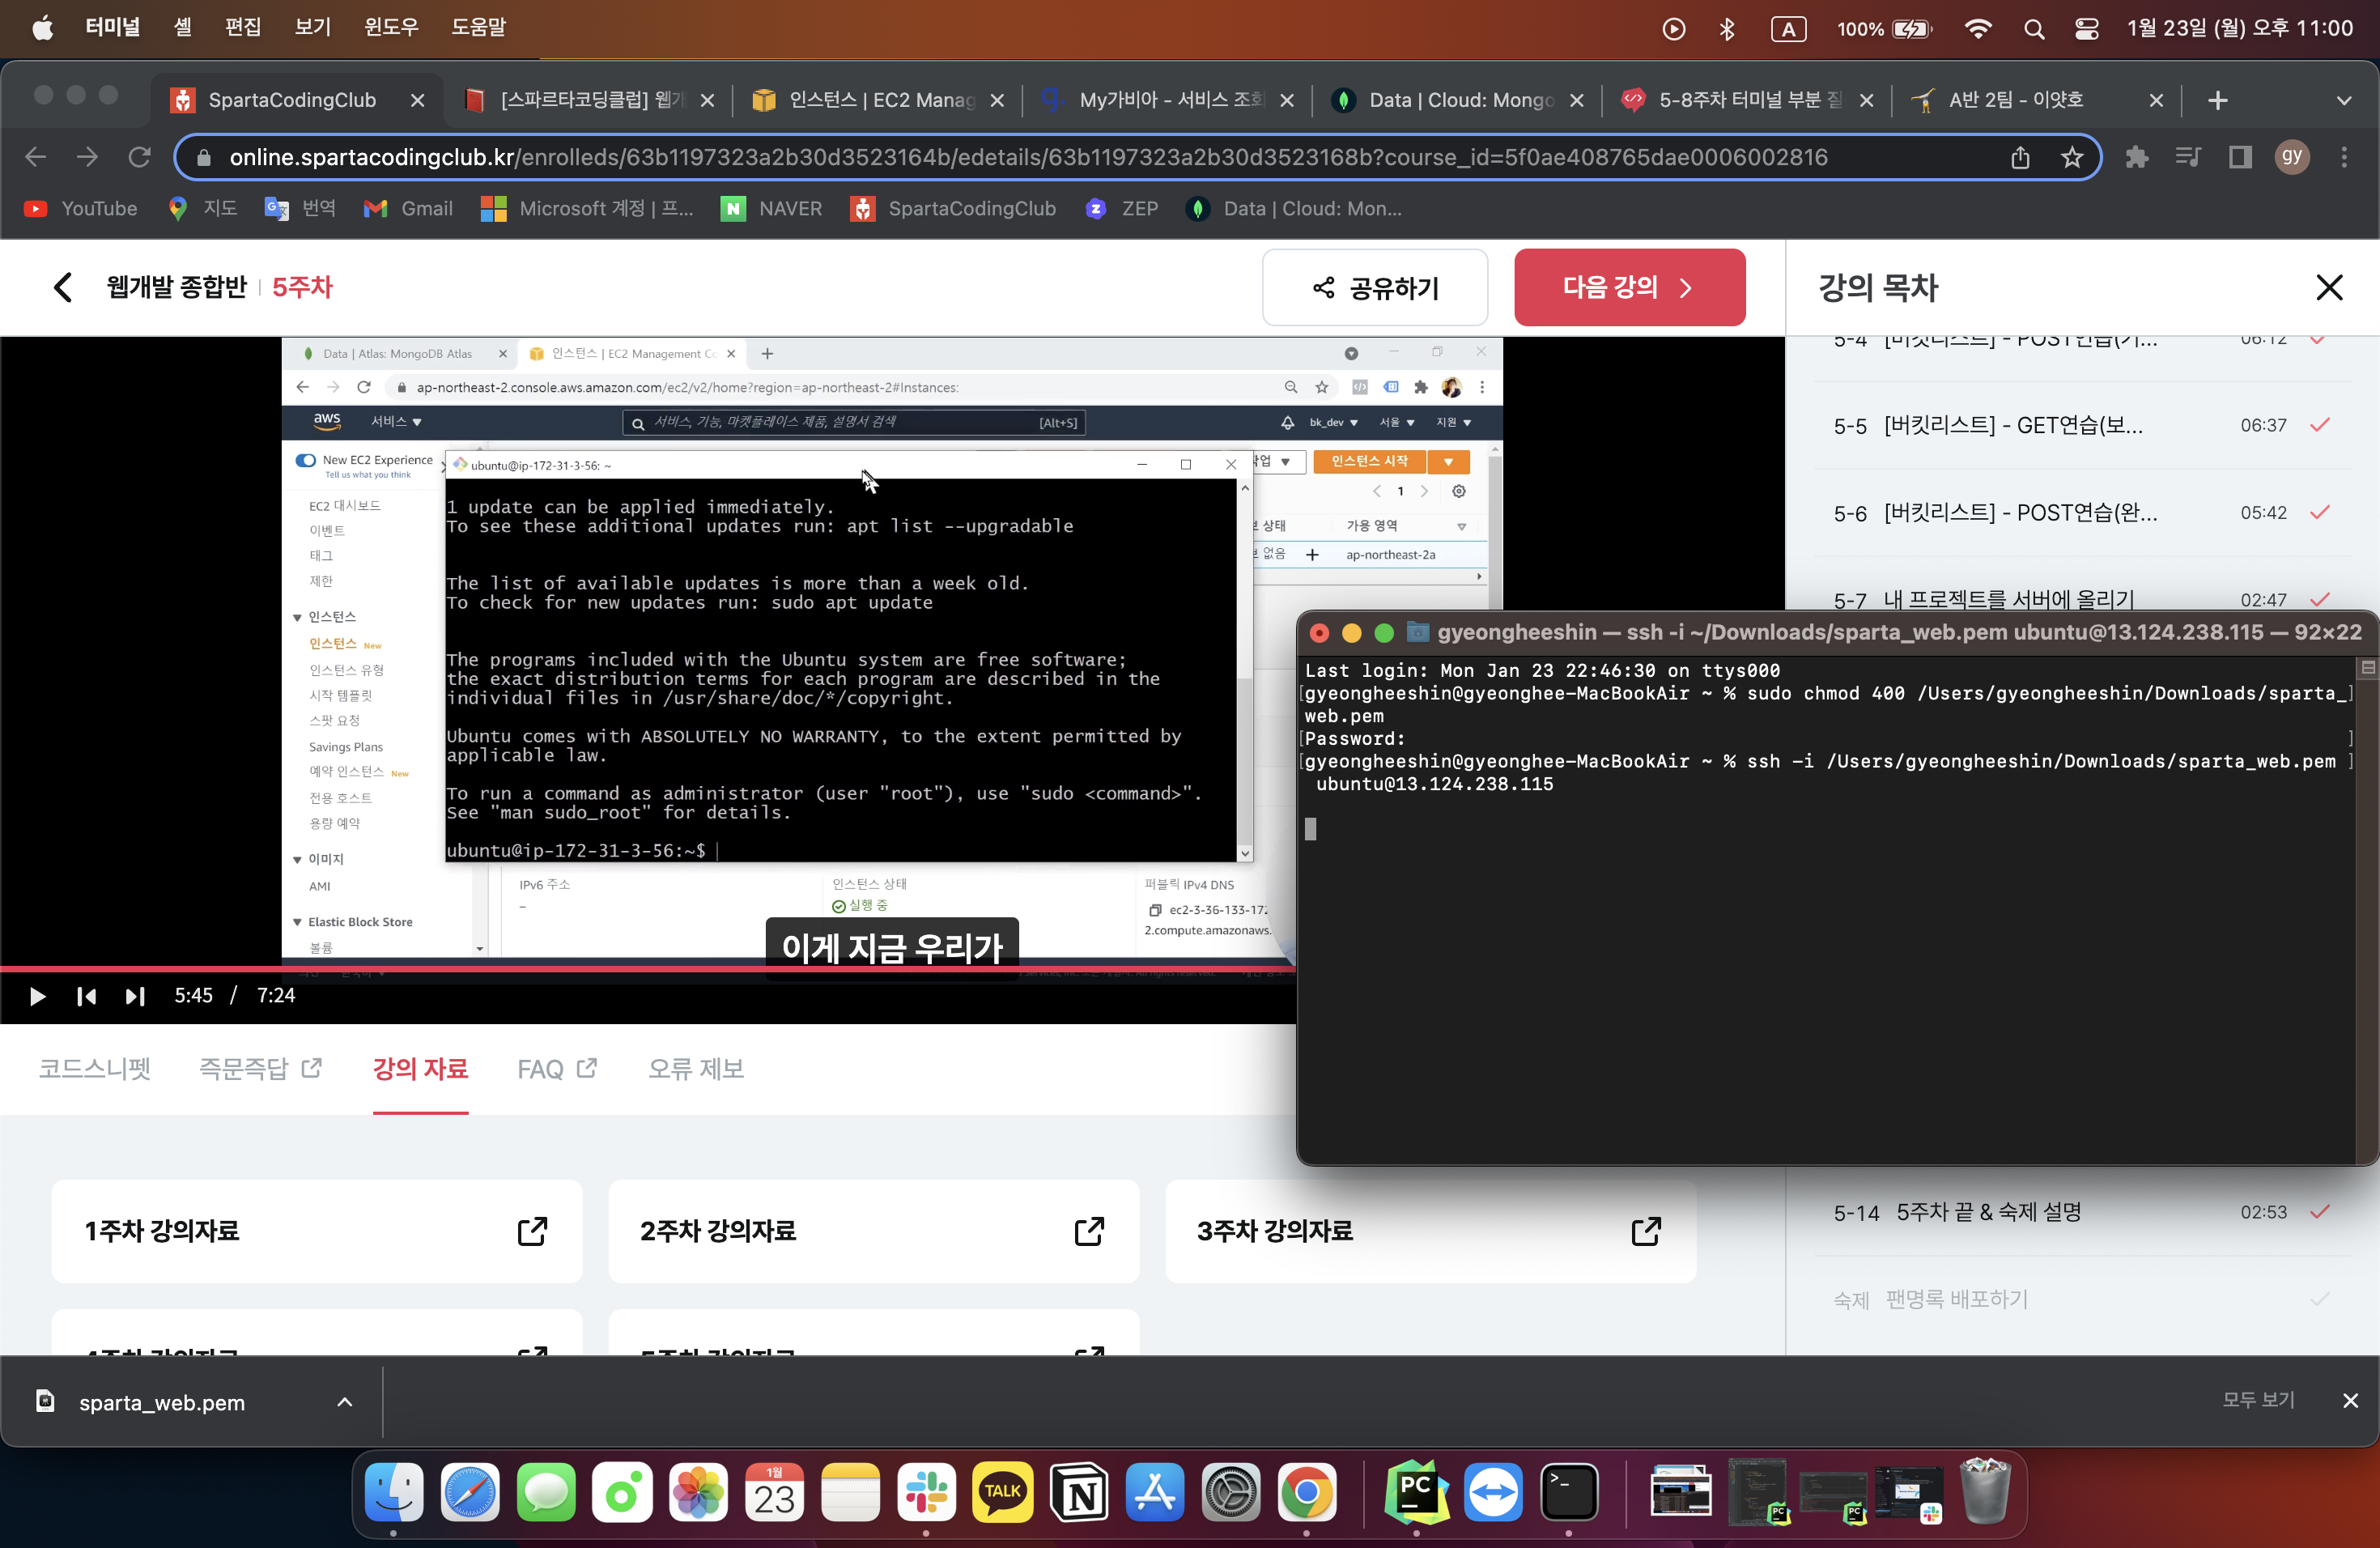
Task: Open 편집 menu in menu bar
Action: tap(243, 28)
